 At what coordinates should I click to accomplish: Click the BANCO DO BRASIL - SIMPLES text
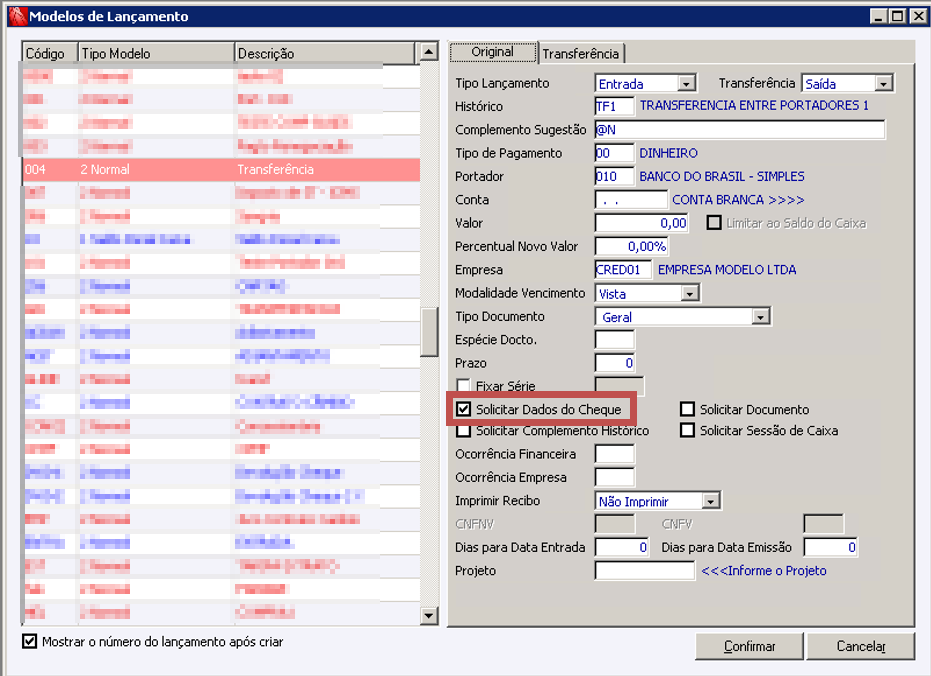[x=722, y=176]
